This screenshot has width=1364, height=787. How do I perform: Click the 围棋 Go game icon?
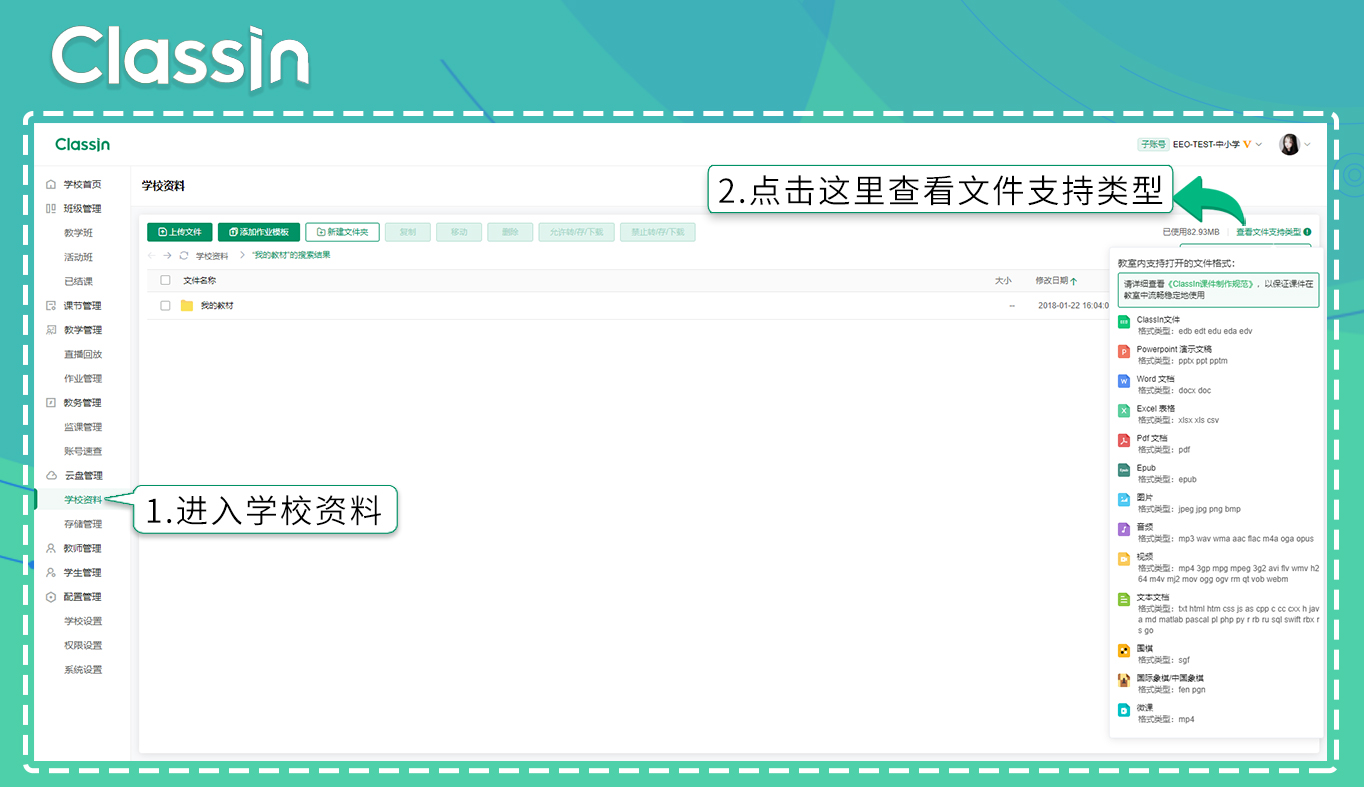point(1124,651)
